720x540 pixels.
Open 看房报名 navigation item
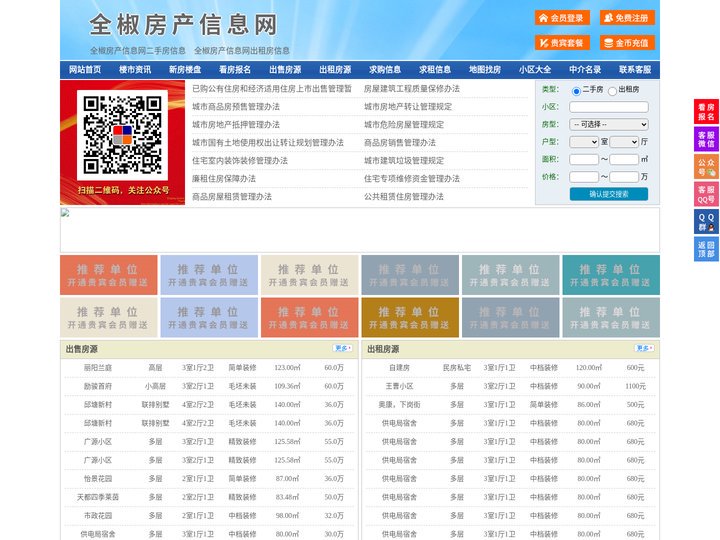(x=235, y=69)
